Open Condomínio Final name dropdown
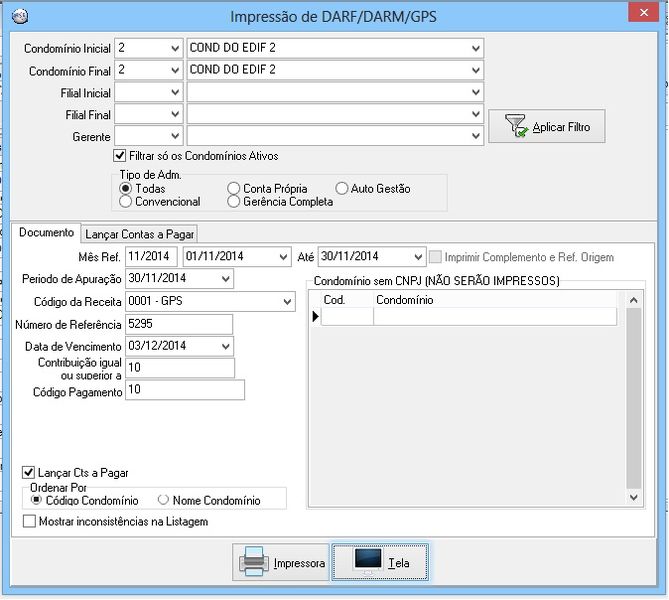 pyautogui.click(x=476, y=70)
